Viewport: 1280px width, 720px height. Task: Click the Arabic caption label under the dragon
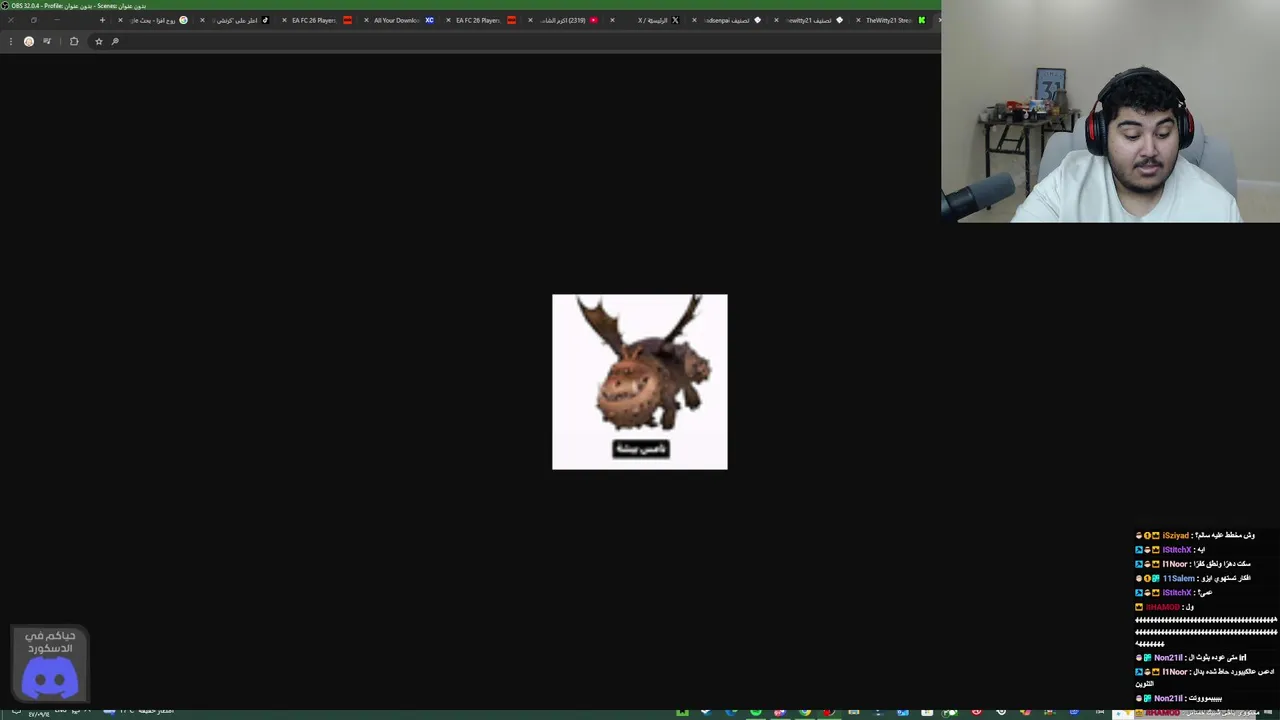(640, 449)
